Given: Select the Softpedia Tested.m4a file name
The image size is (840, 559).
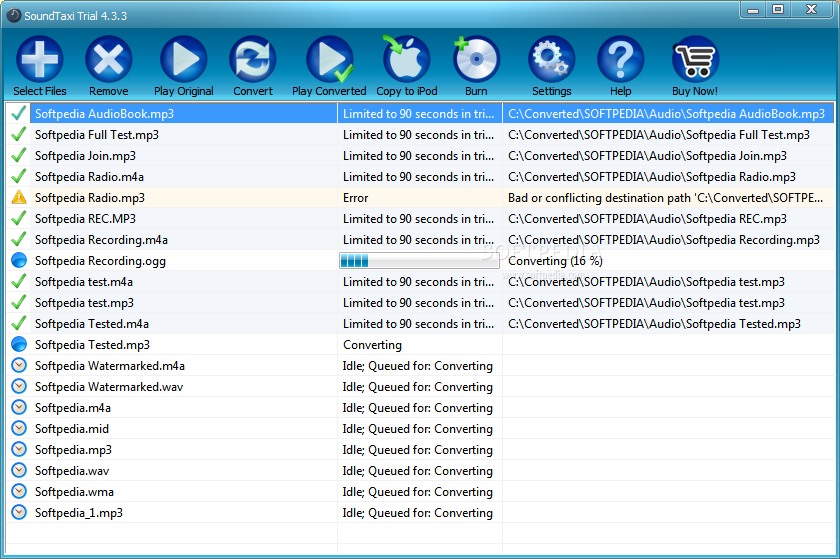Looking at the screenshot, I should (92, 324).
